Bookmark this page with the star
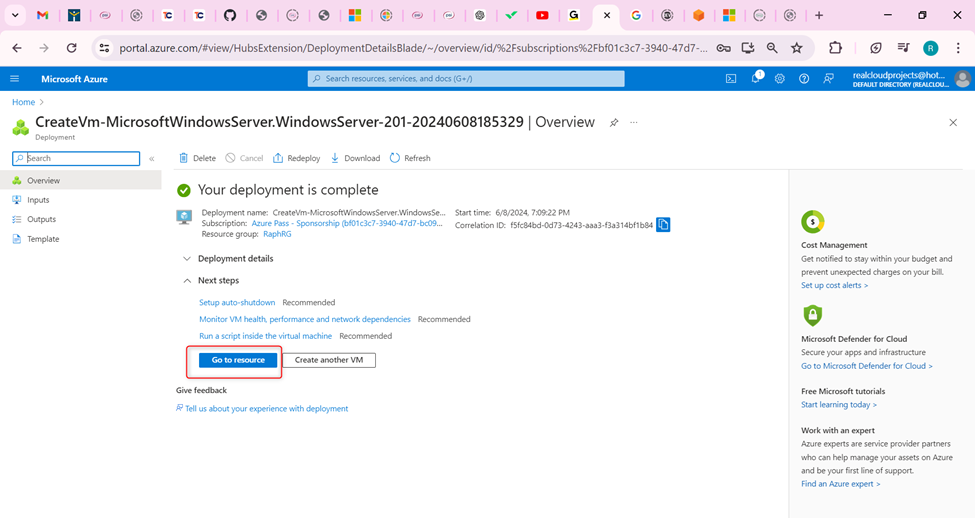 pyautogui.click(x=797, y=48)
